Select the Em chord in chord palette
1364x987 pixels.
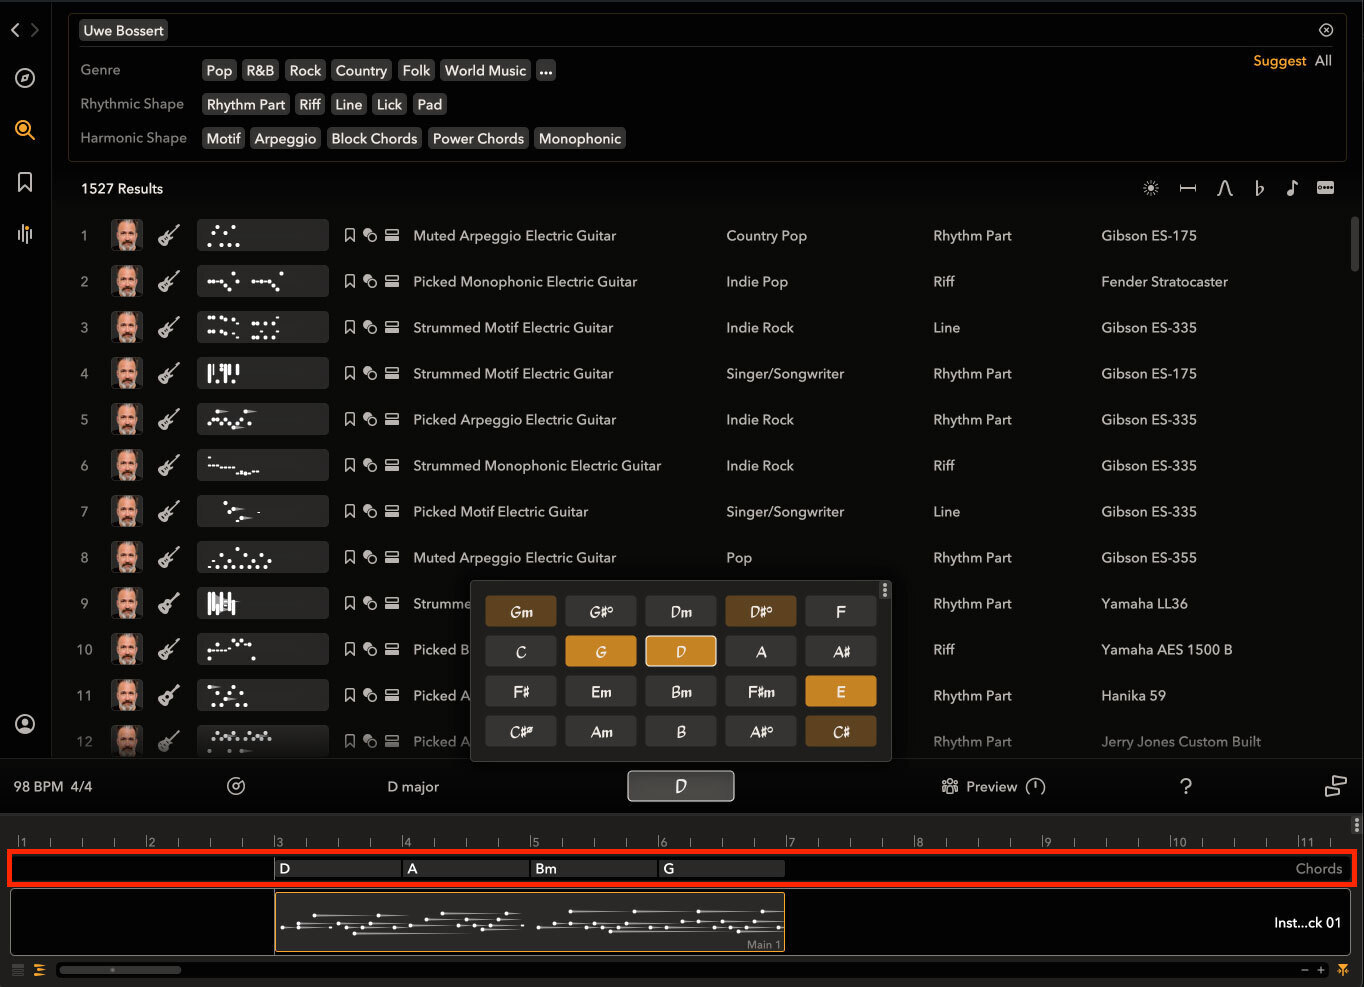(601, 692)
